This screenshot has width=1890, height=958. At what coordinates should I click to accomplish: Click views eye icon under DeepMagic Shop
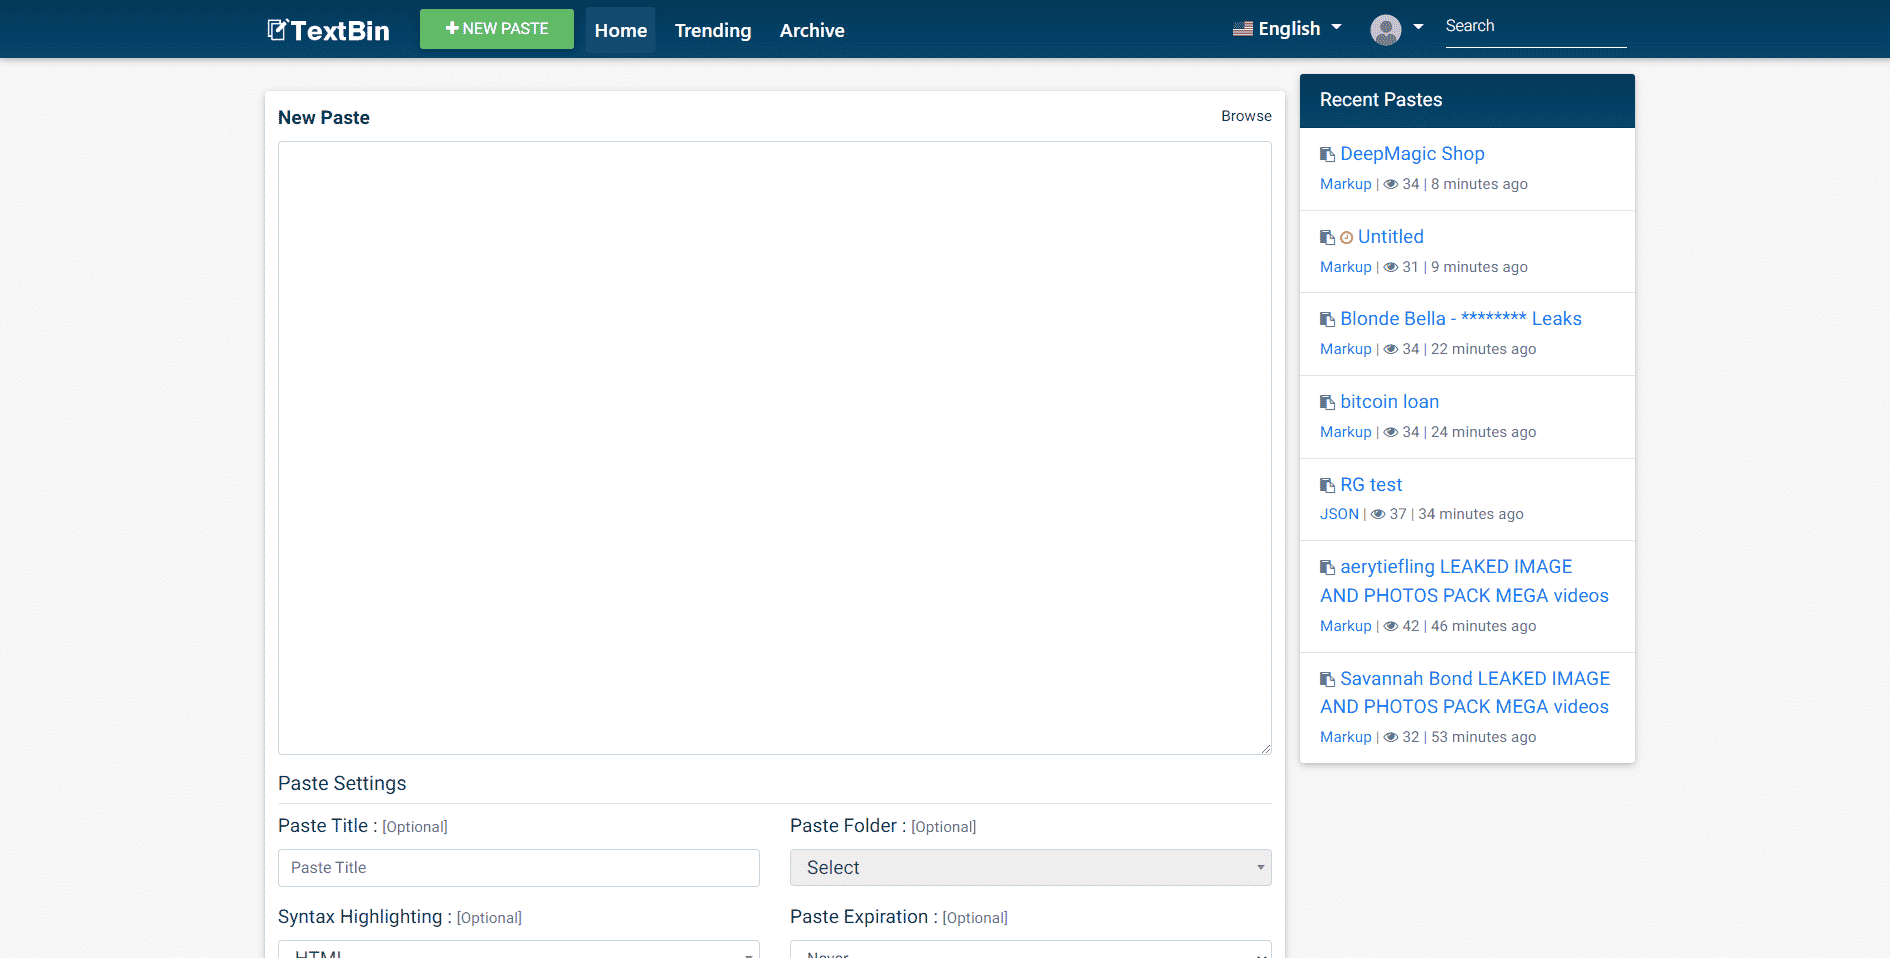coord(1391,184)
